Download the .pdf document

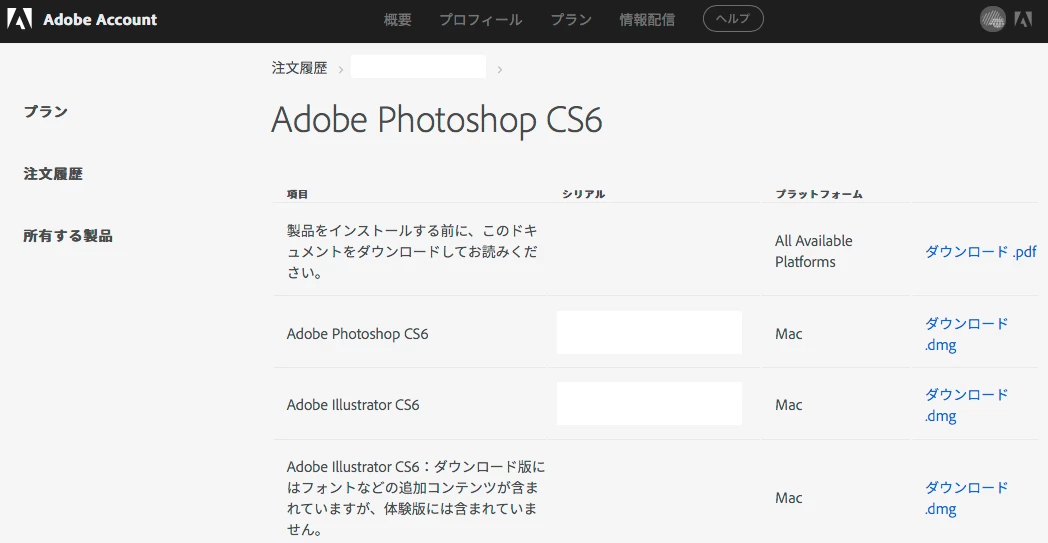pos(980,251)
